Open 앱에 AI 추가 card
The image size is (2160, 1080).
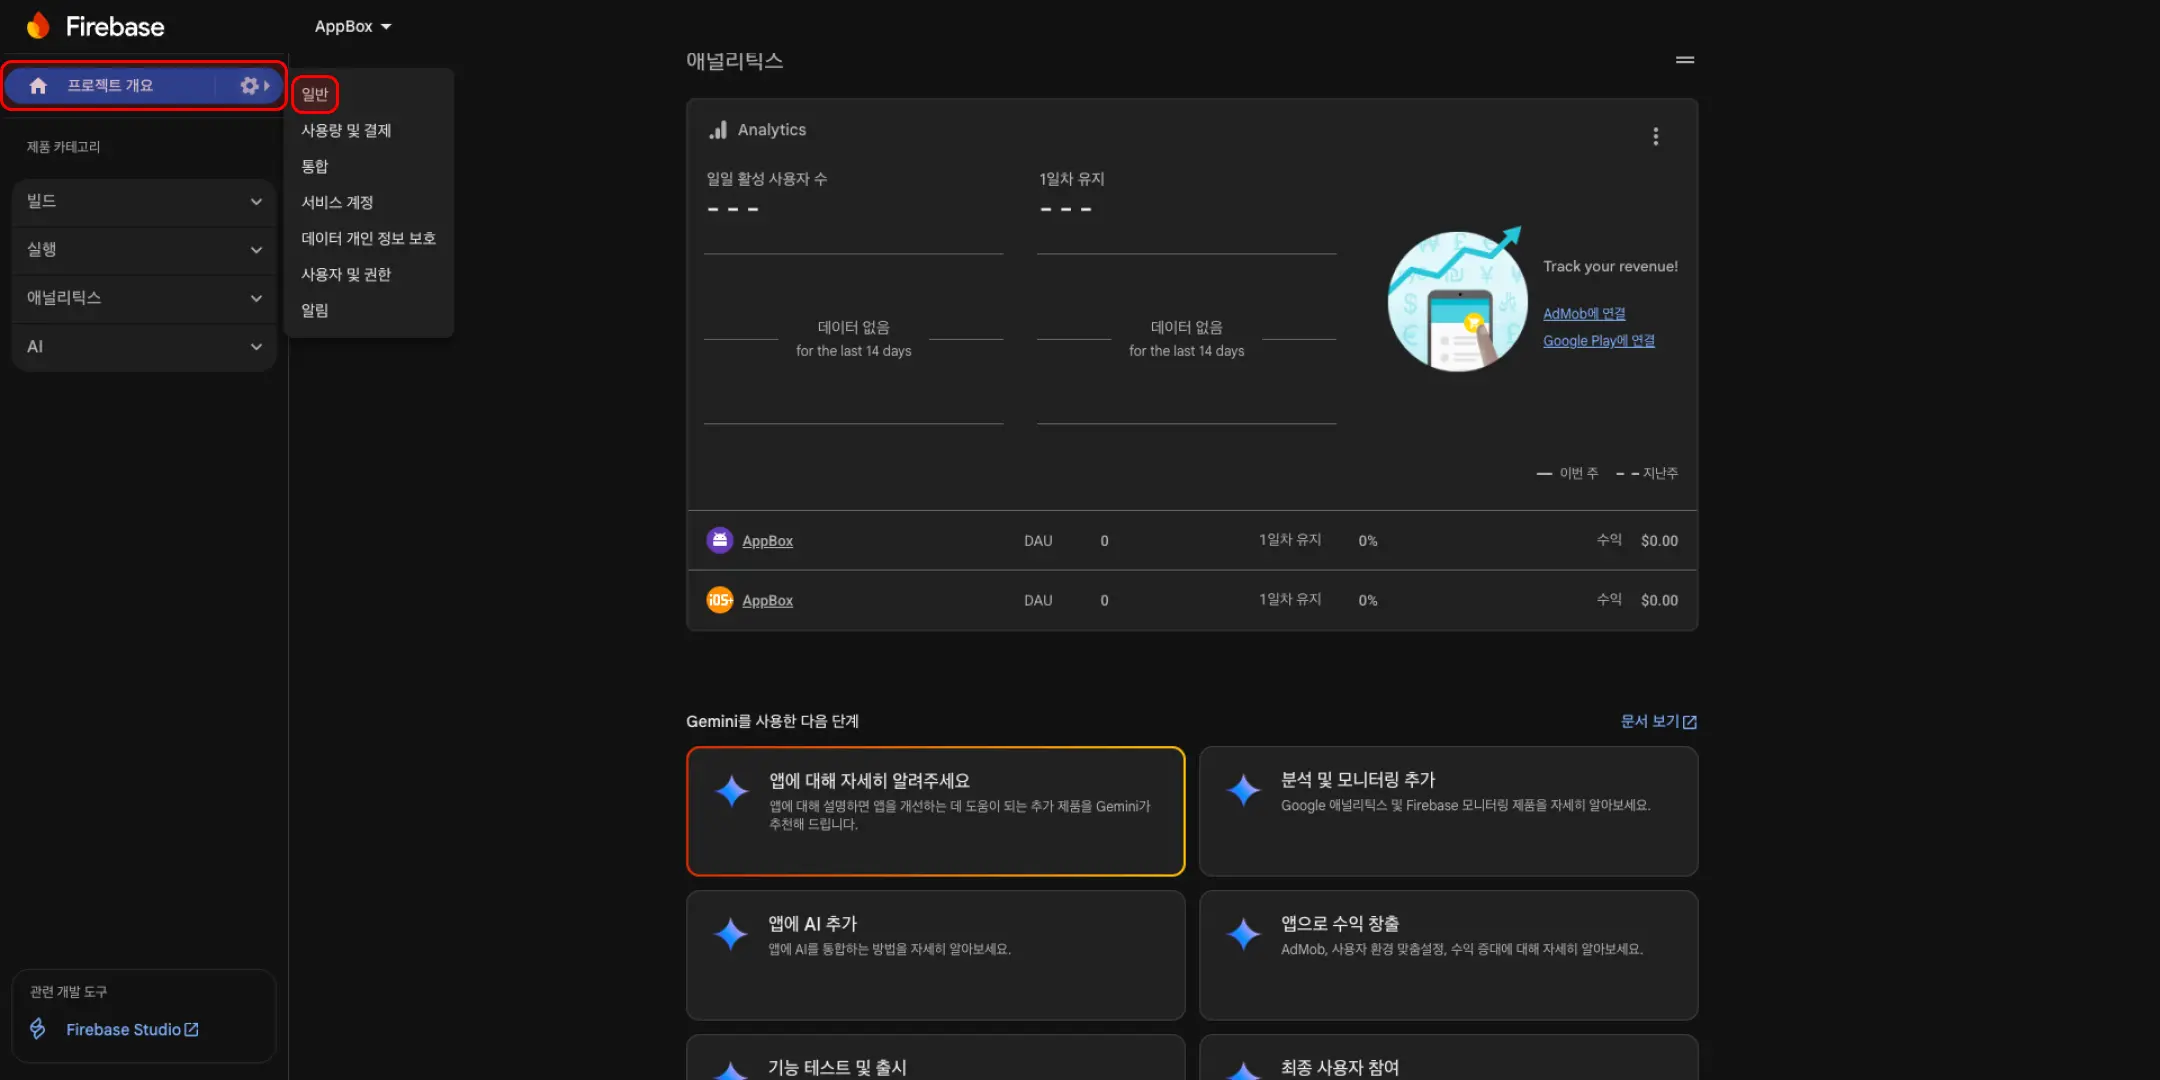point(935,955)
